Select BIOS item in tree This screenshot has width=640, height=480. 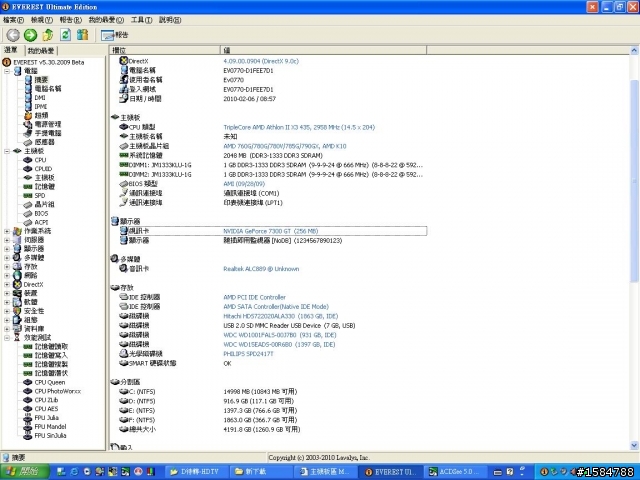pos(41,213)
